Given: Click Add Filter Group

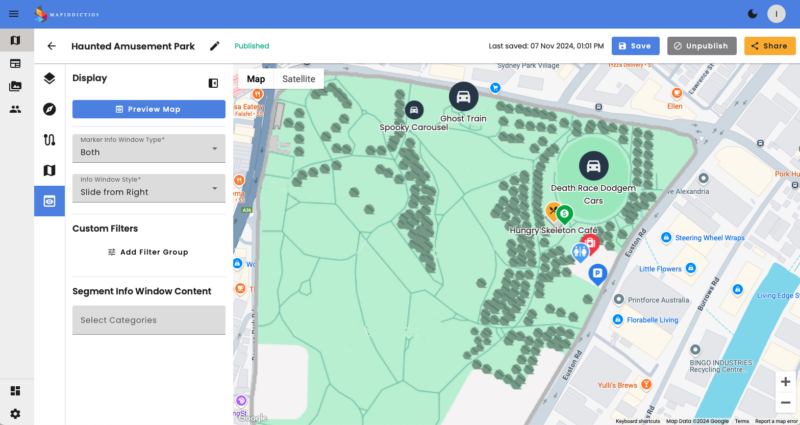Looking at the screenshot, I should pos(148,252).
